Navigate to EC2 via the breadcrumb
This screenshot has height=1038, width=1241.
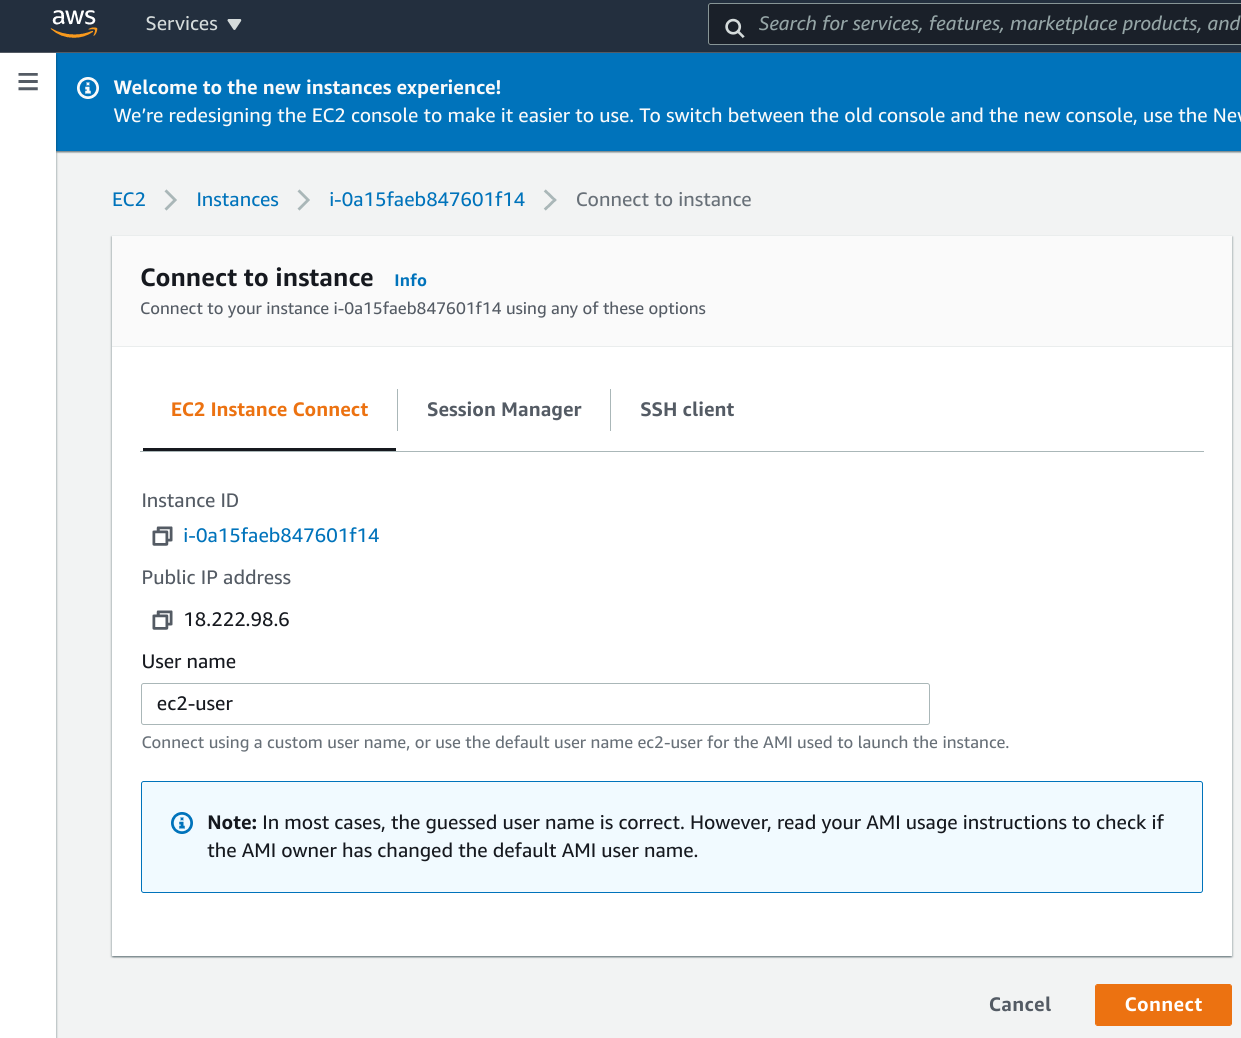click(129, 199)
